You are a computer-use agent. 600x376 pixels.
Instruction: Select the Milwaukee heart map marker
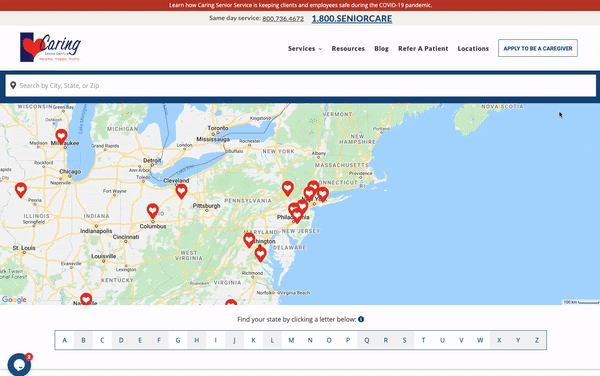pos(61,137)
